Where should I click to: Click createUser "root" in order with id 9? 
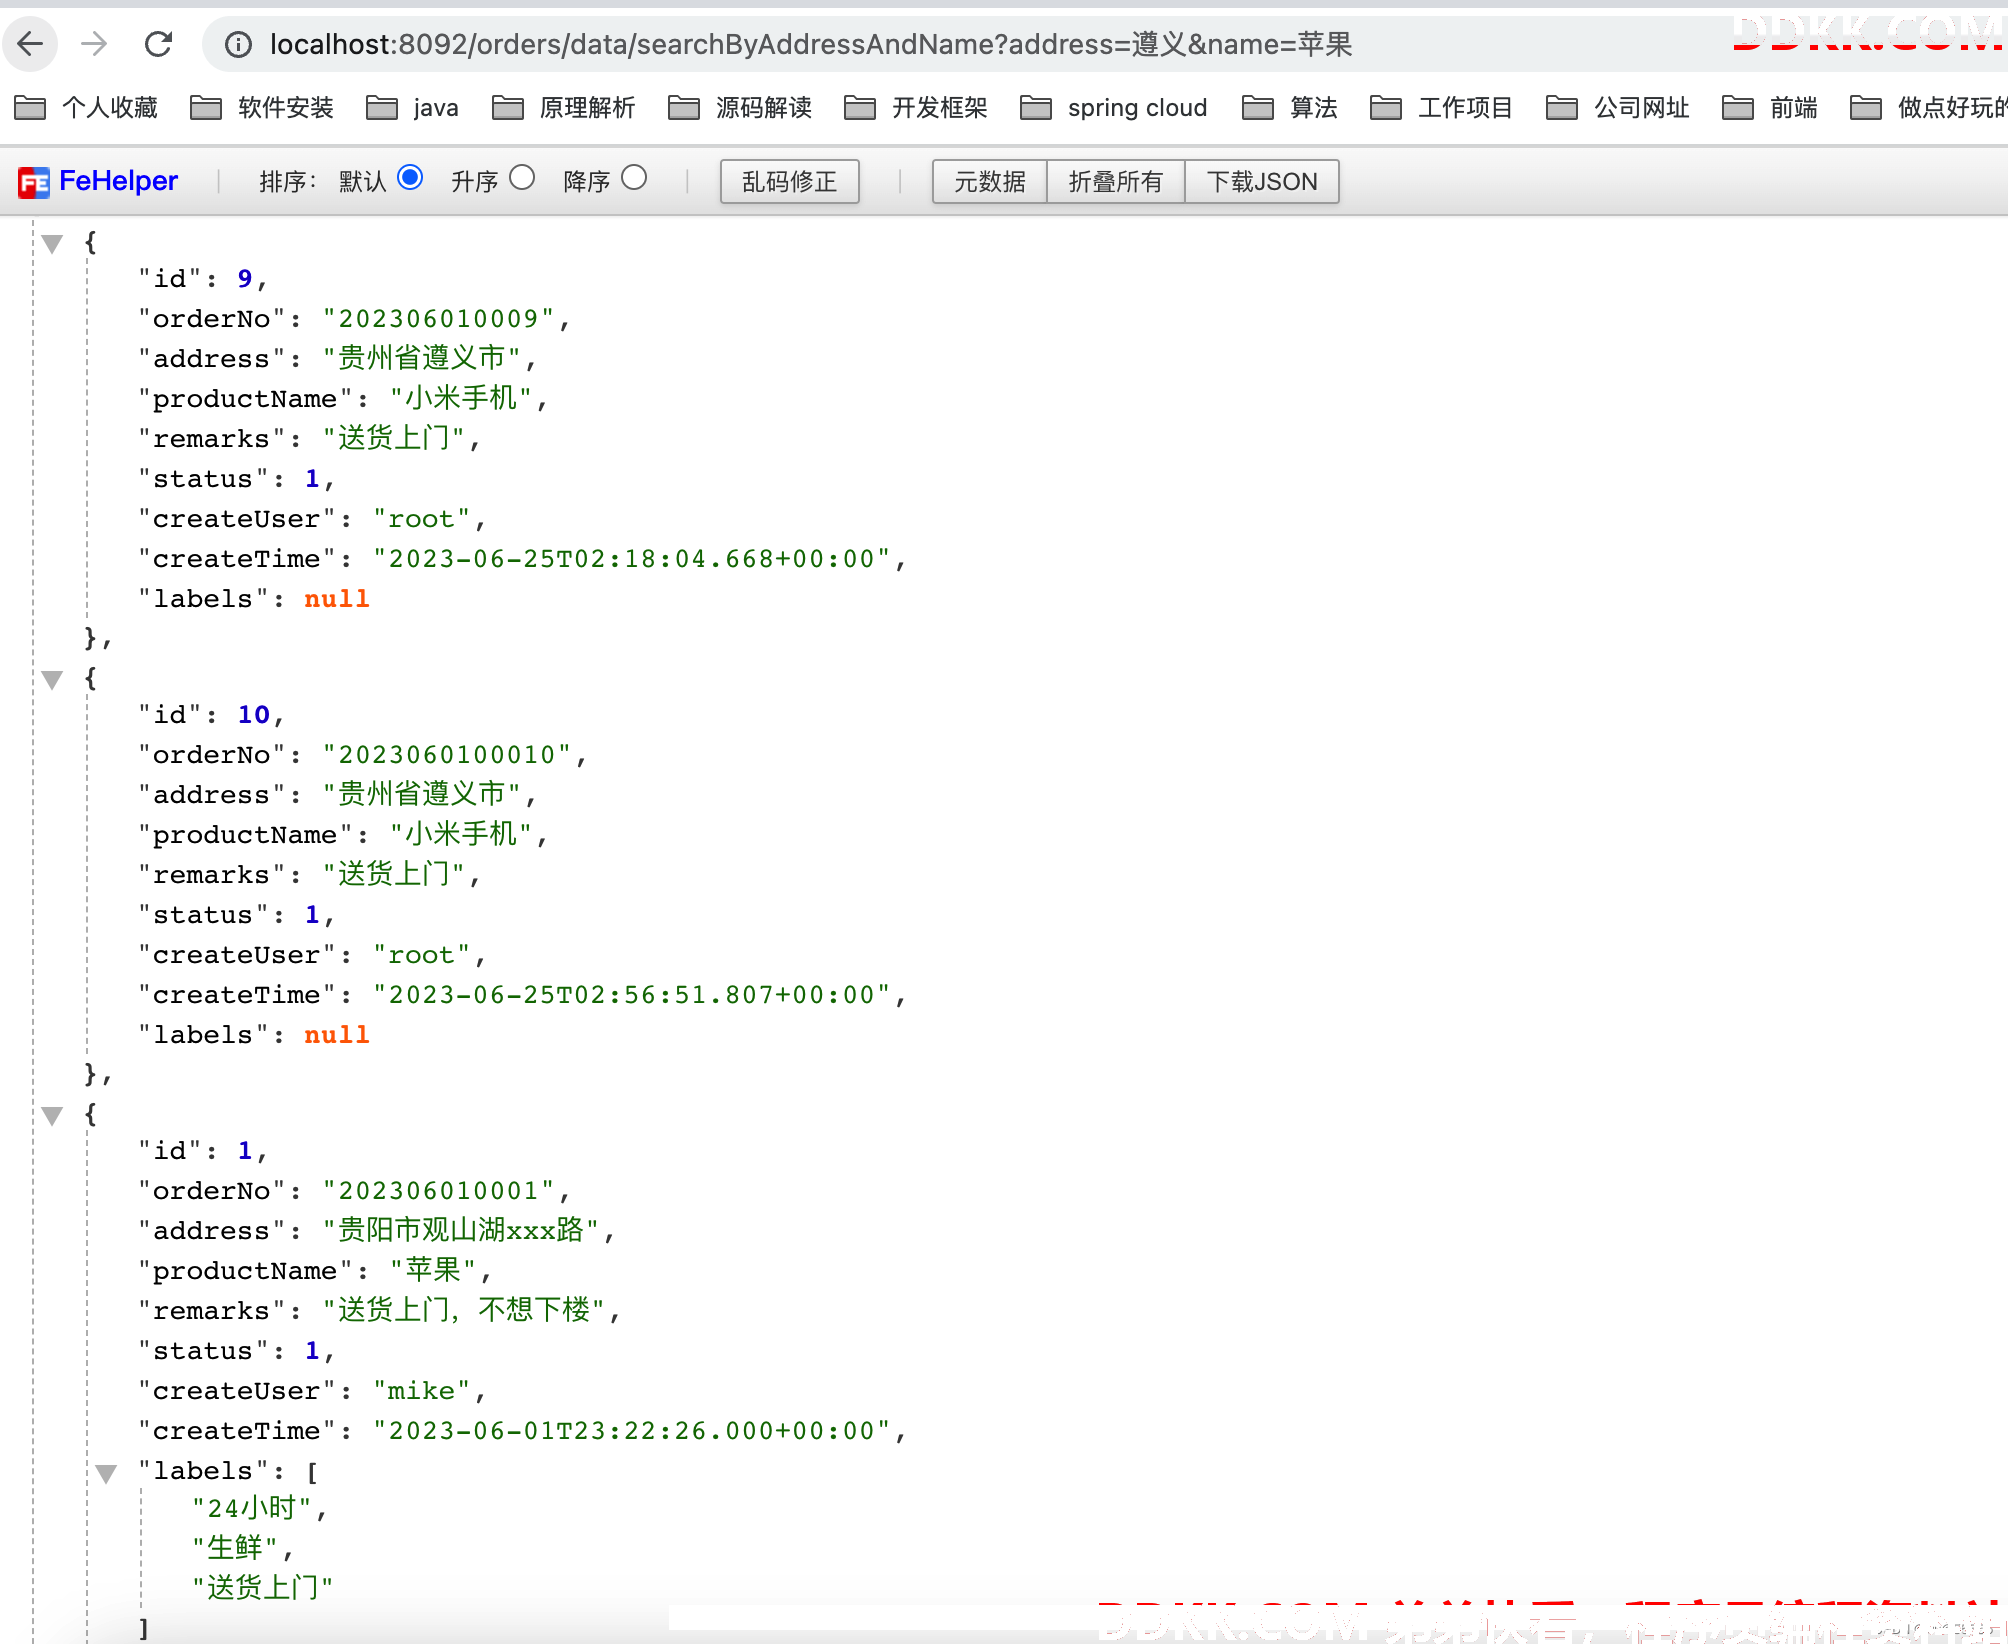(421, 519)
